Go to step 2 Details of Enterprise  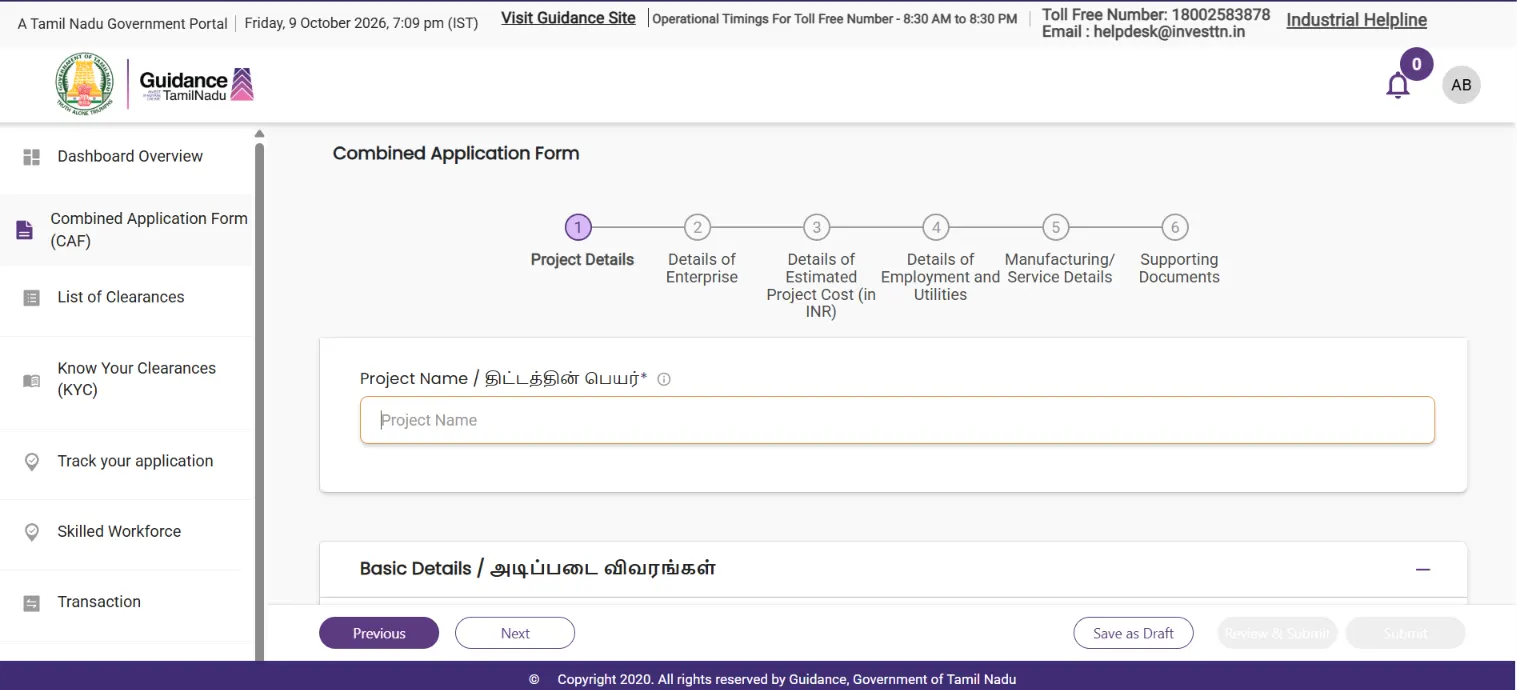pyautogui.click(x=697, y=228)
